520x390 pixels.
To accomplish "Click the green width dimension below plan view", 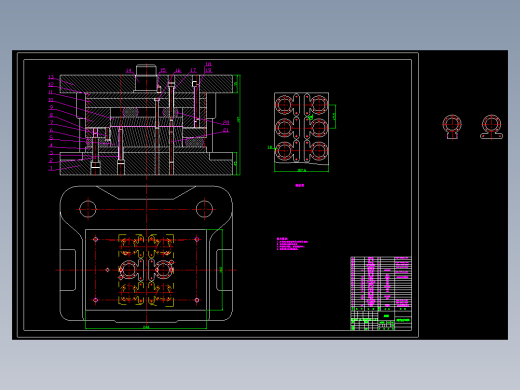I will click(x=146, y=327).
